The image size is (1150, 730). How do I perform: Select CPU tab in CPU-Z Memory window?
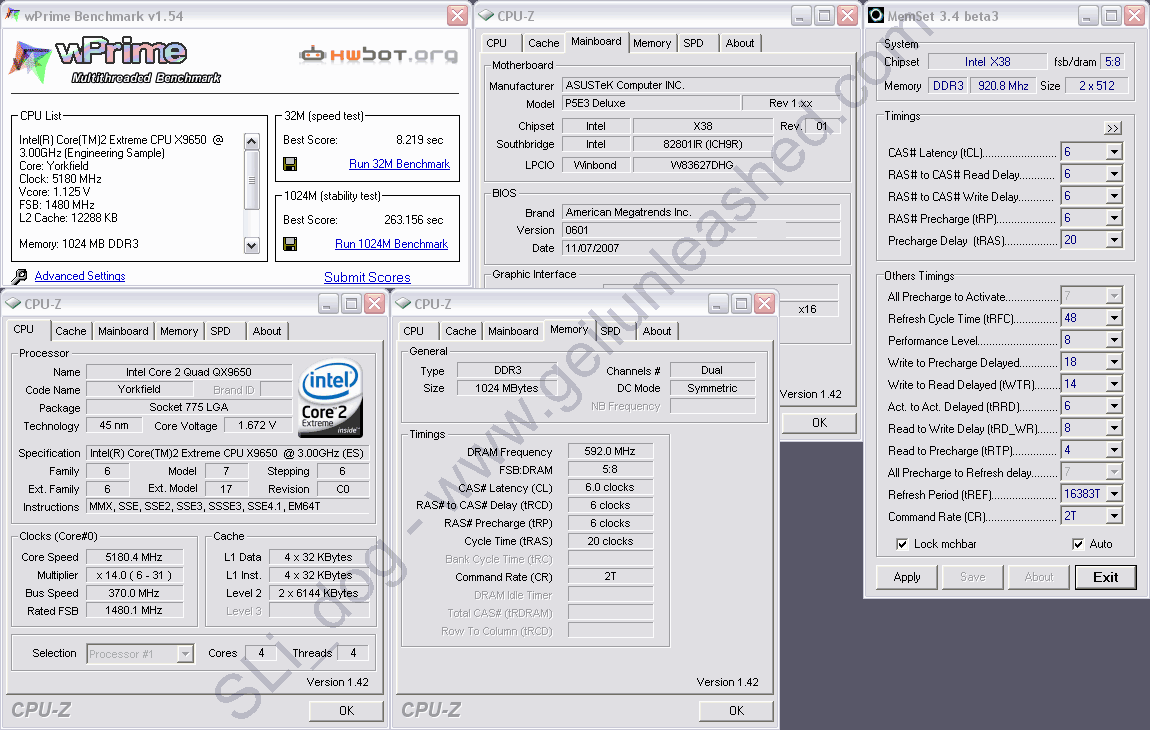414,331
